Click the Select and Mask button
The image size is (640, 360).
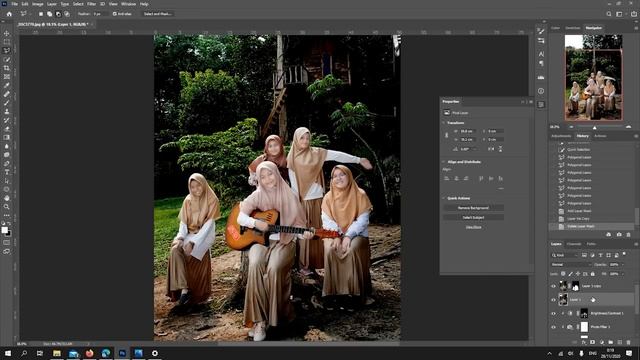point(158,14)
